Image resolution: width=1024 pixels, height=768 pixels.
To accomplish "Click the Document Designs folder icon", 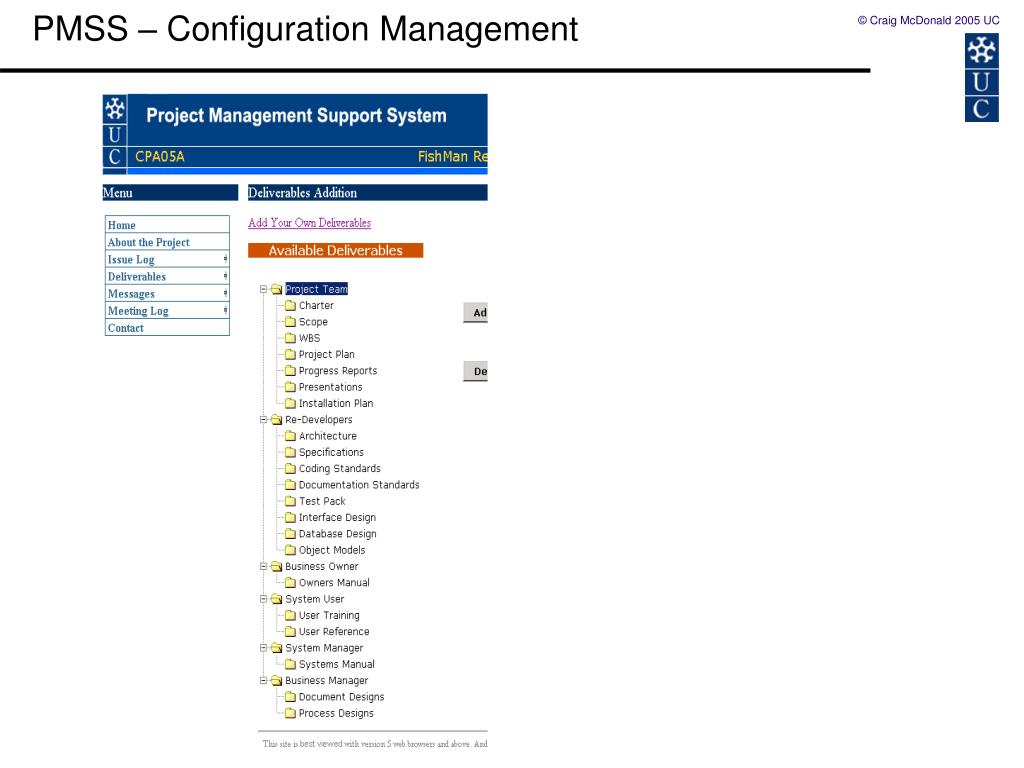I will [291, 697].
